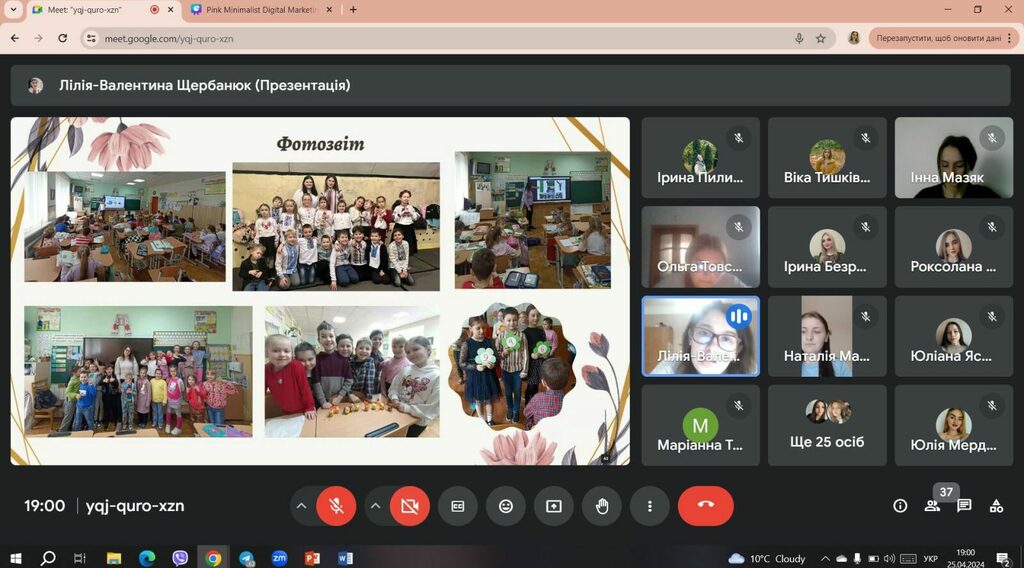Open the Windows notification center
Screen dimensions: 1024x568
click(x=1003, y=558)
